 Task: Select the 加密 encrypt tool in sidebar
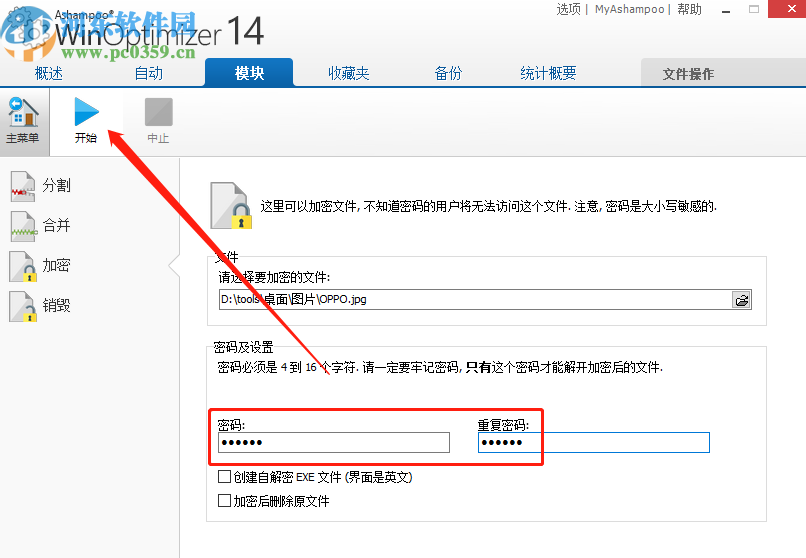41,266
